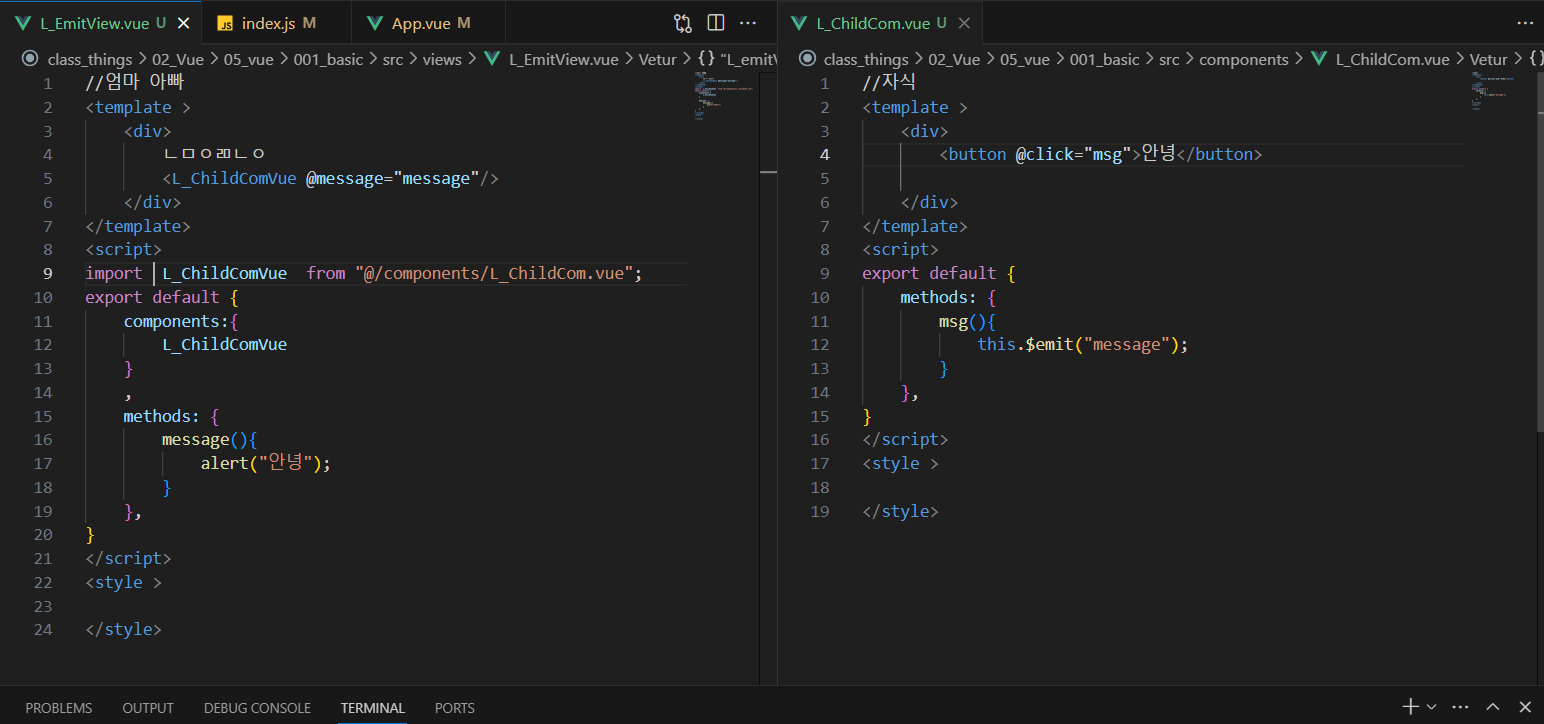Expand 'Vetur' in left breadcrumb
The image size is (1544, 724).
click(657, 59)
